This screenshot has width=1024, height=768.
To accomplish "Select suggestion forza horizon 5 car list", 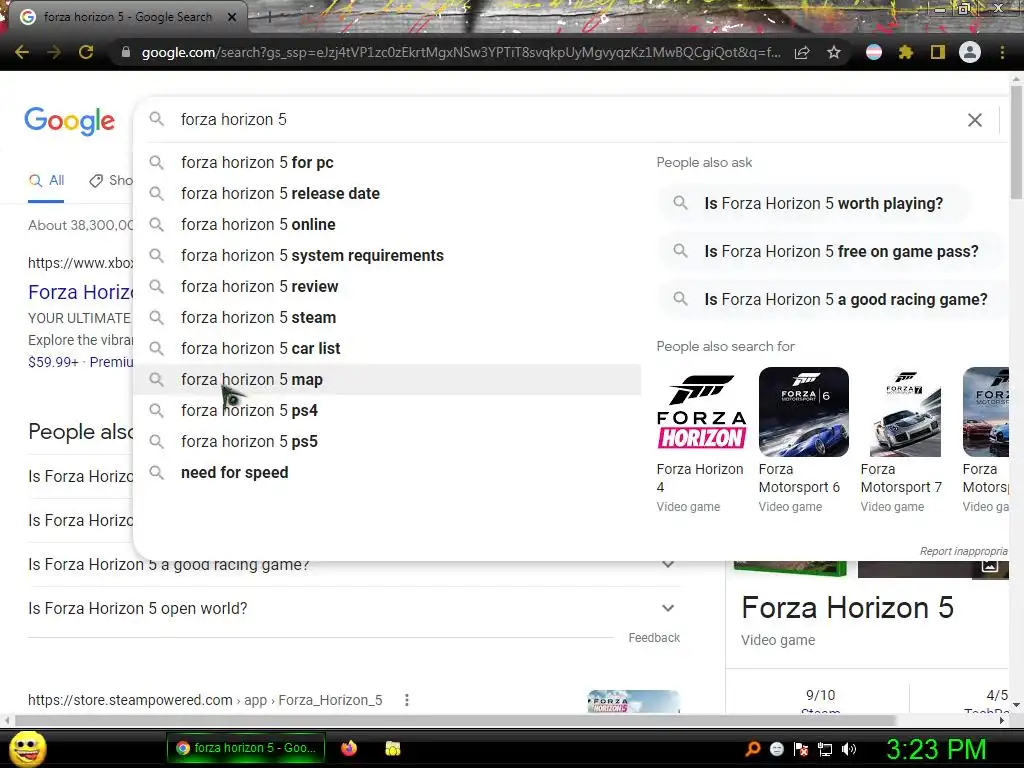I will [x=387, y=349].
